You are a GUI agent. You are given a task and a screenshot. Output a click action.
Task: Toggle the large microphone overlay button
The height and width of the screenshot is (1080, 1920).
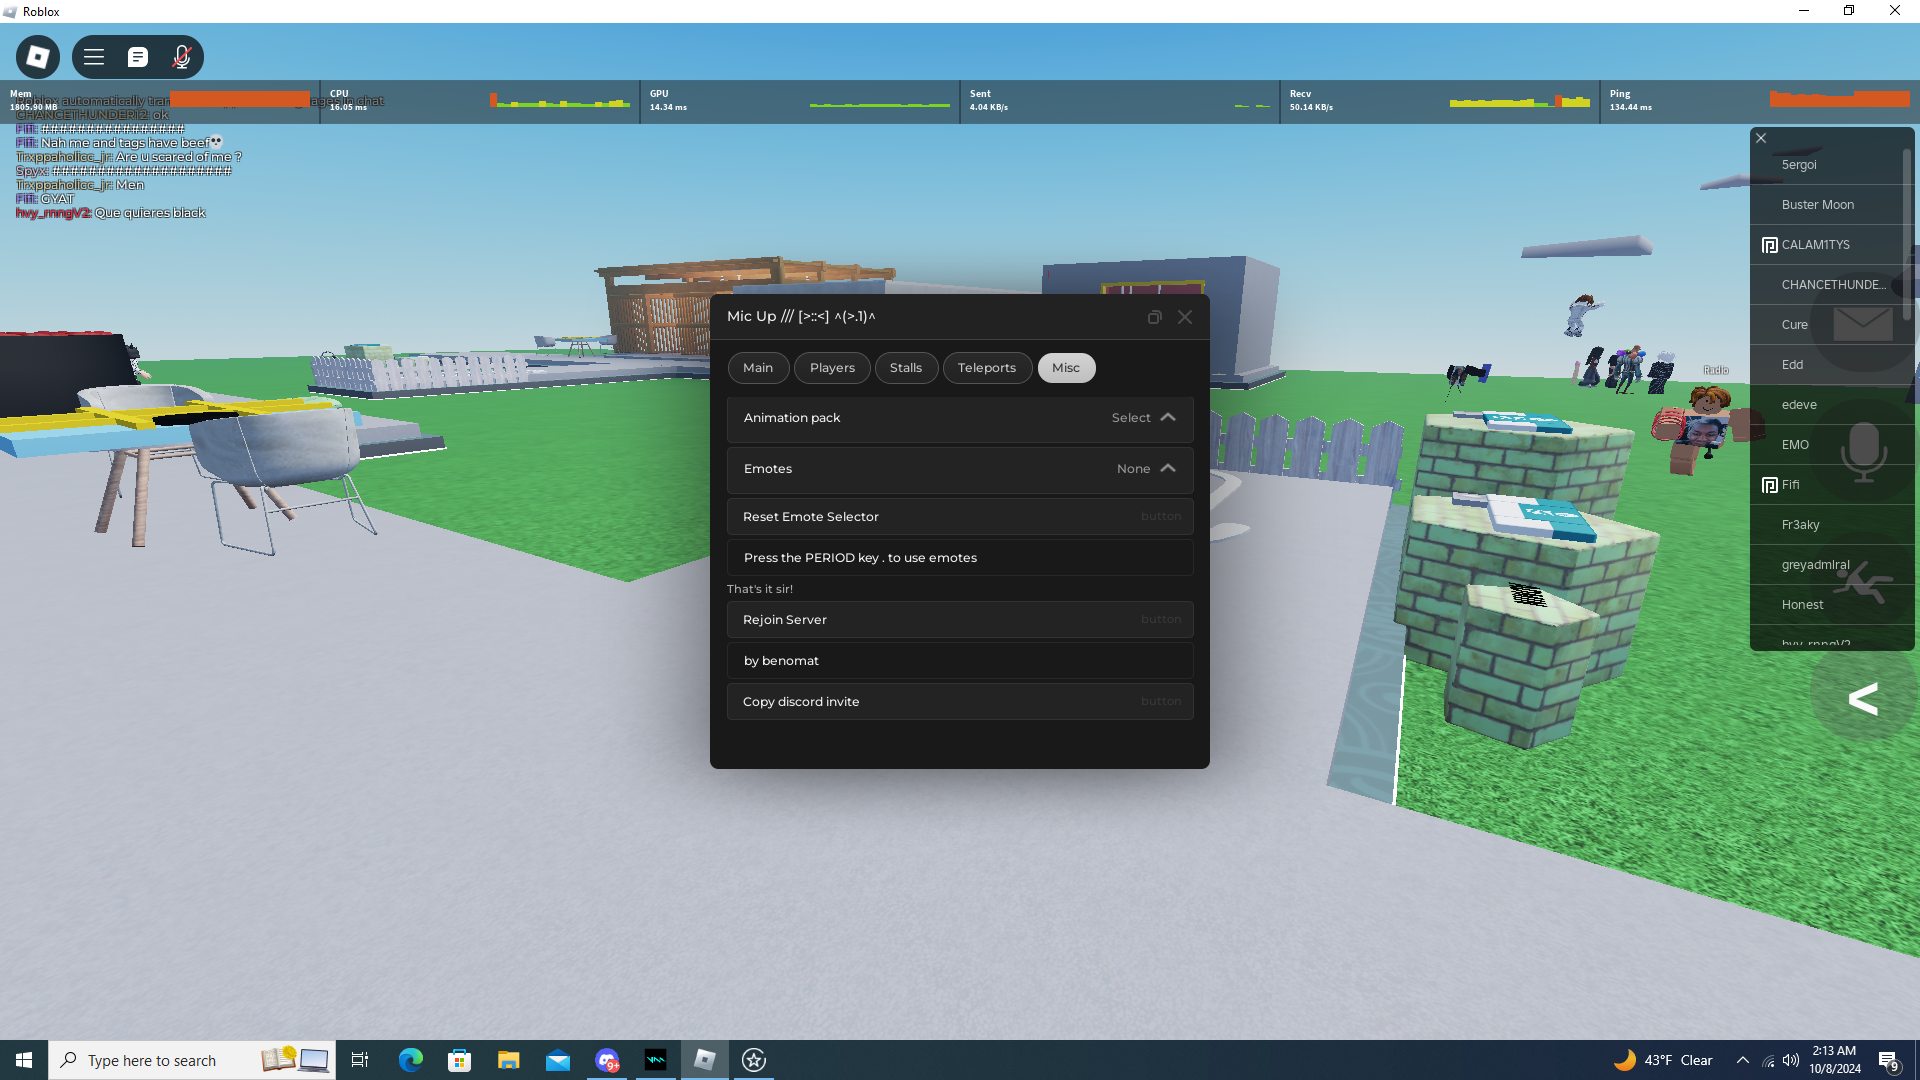(x=1863, y=450)
